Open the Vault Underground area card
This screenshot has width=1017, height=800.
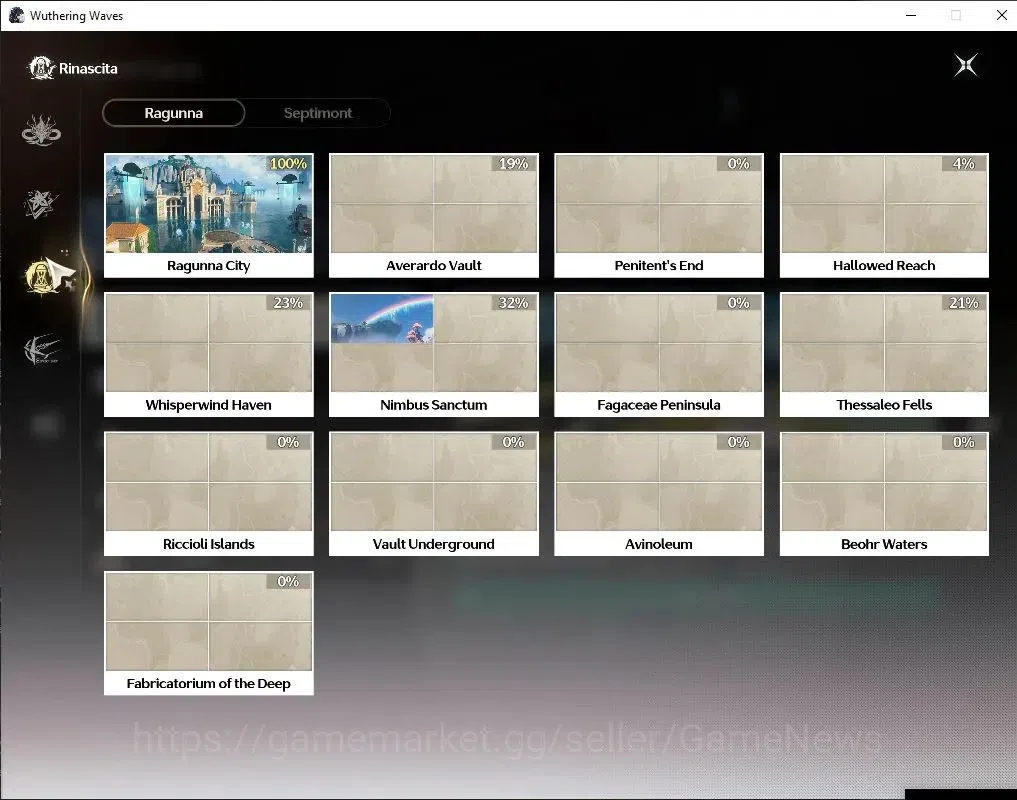(433, 494)
